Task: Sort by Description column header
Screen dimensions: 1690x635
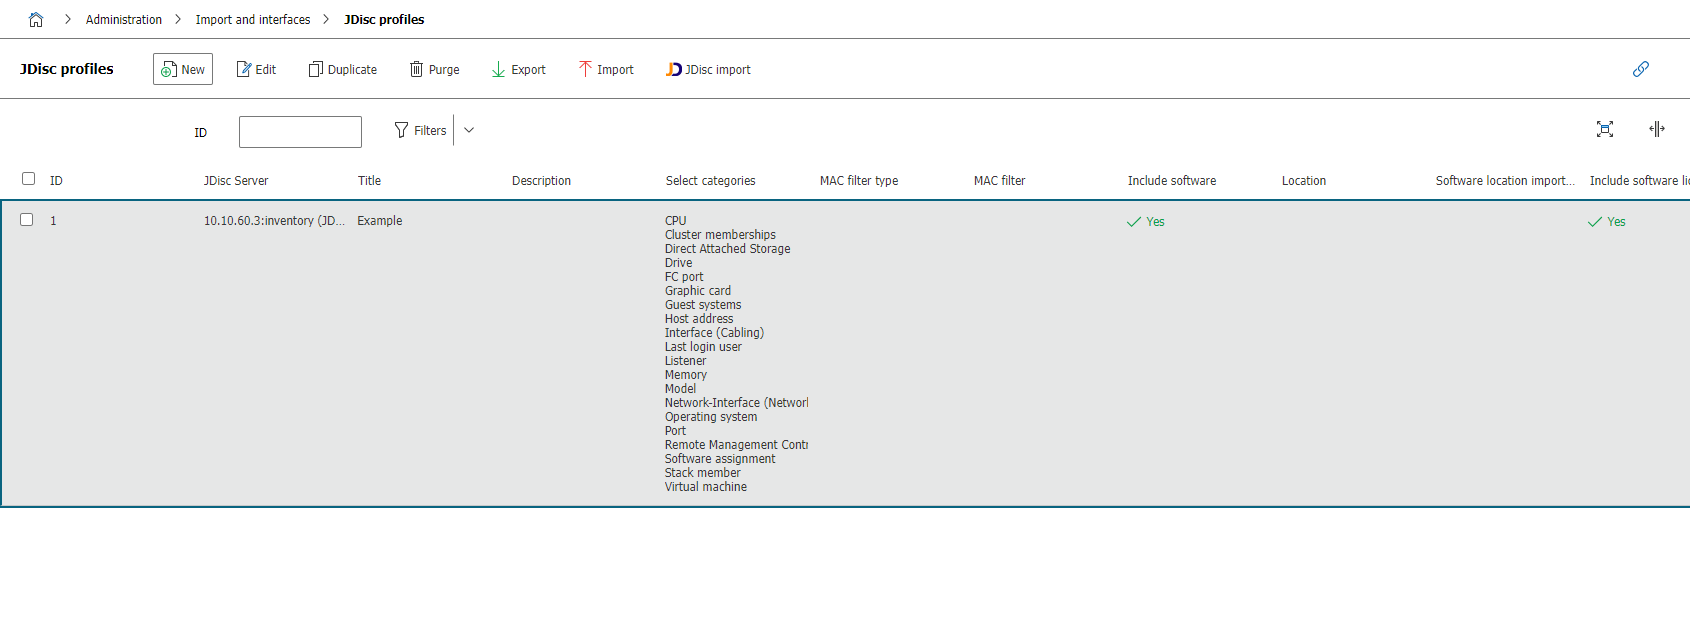Action: (x=541, y=181)
